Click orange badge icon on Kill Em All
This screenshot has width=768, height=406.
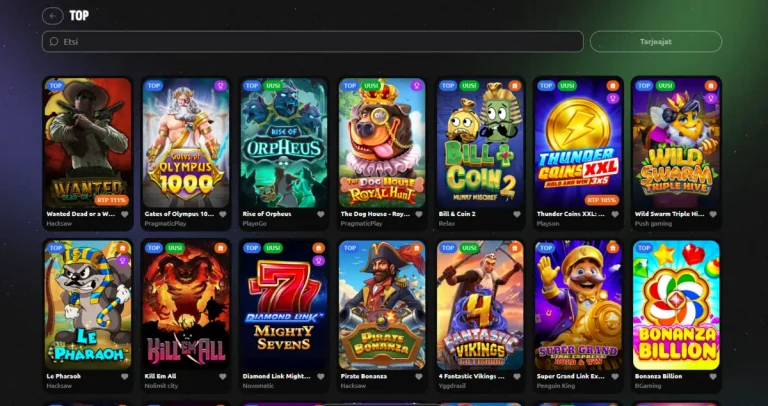click(220, 248)
